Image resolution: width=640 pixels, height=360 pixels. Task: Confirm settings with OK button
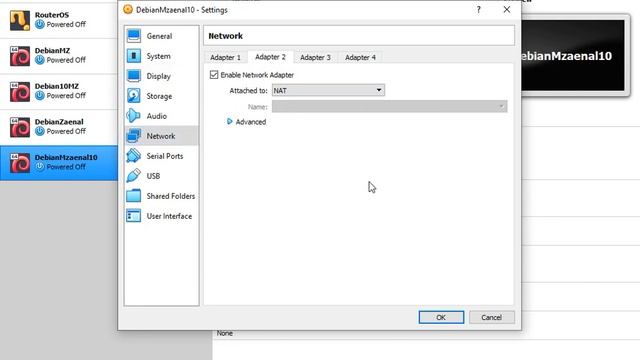click(x=441, y=317)
